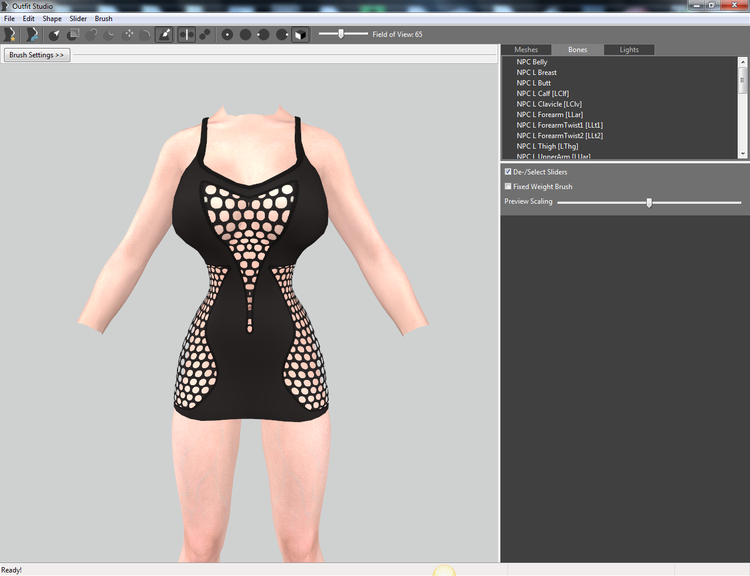Uncheck De-/Select Sliders checkbox
Viewport: 750px width, 576px height.
click(x=508, y=171)
